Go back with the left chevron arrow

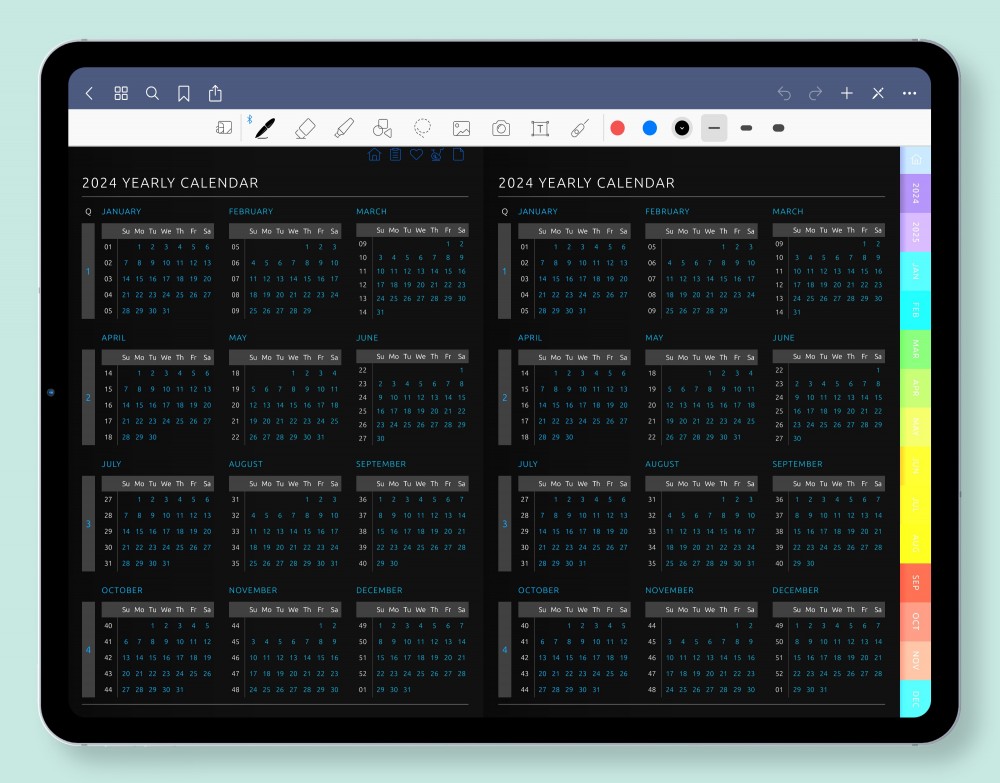(x=89, y=94)
